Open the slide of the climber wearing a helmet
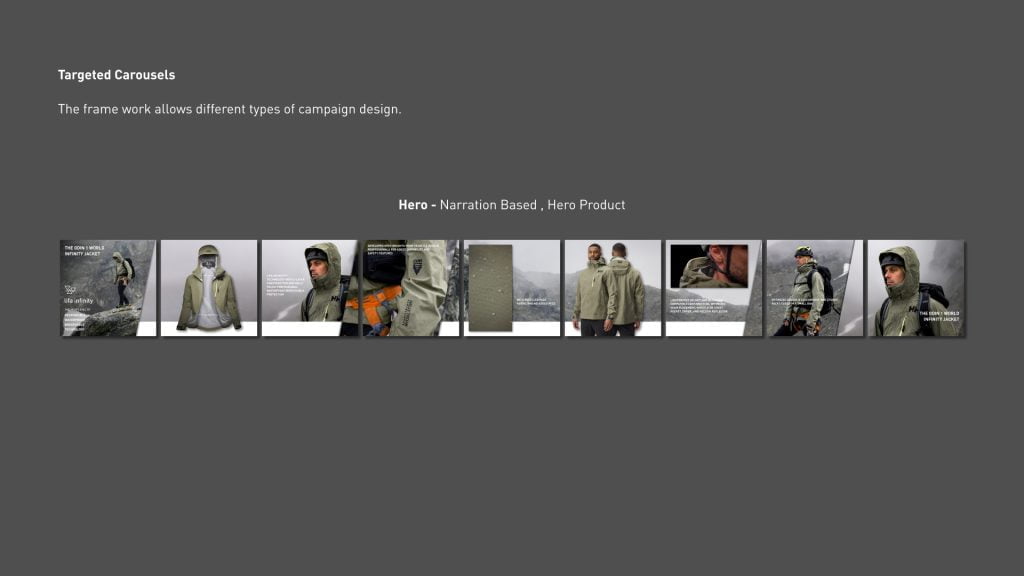The height and width of the screenshot is (576, 1024). click(x=813, y=288)
